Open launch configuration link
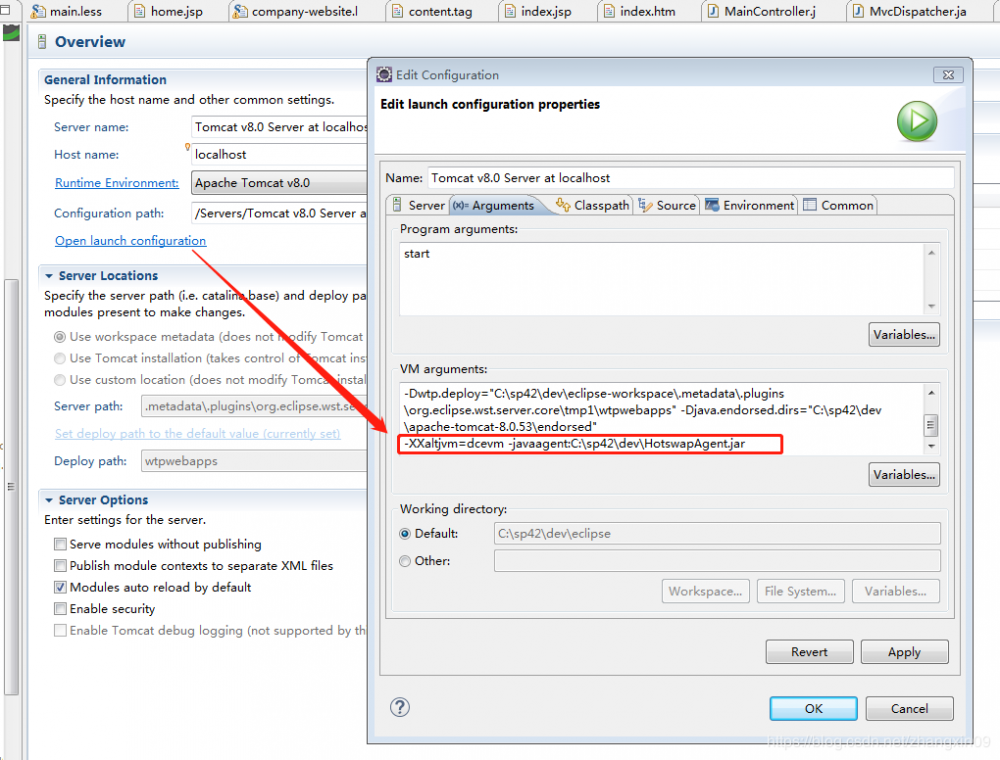 tap(131, 241)
